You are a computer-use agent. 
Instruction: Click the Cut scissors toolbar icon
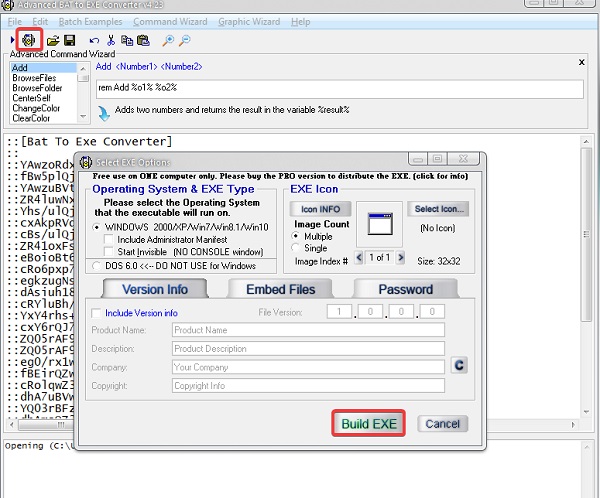click(x=110, y=40)
